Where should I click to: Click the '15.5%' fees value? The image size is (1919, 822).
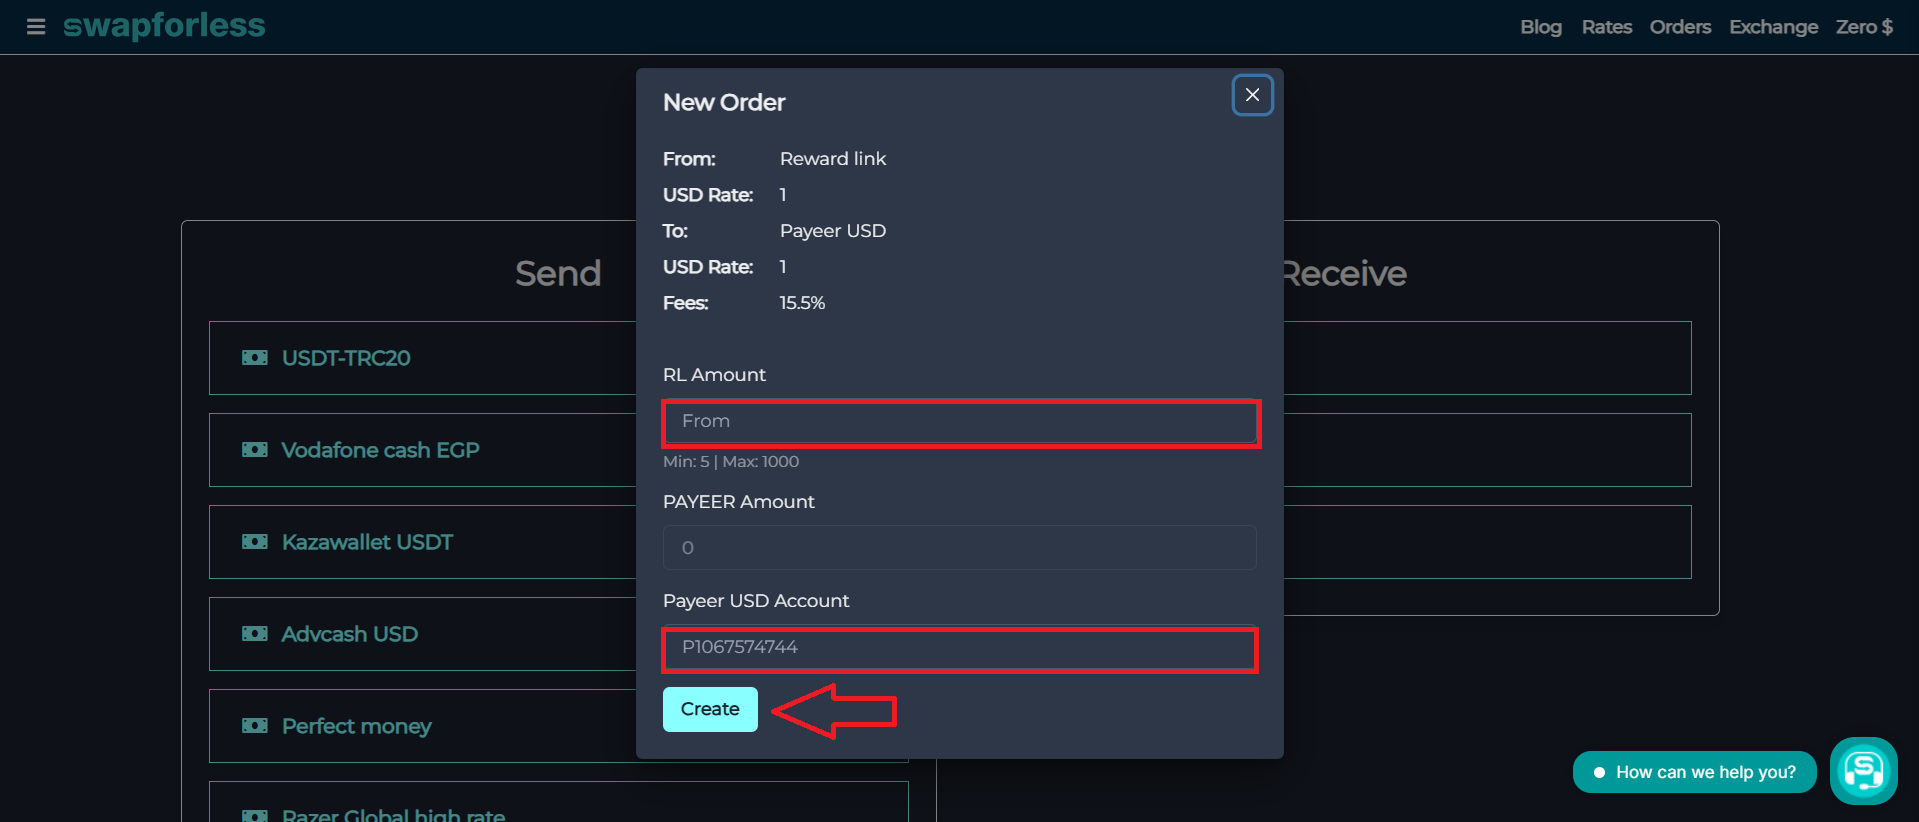coord(802,303)
